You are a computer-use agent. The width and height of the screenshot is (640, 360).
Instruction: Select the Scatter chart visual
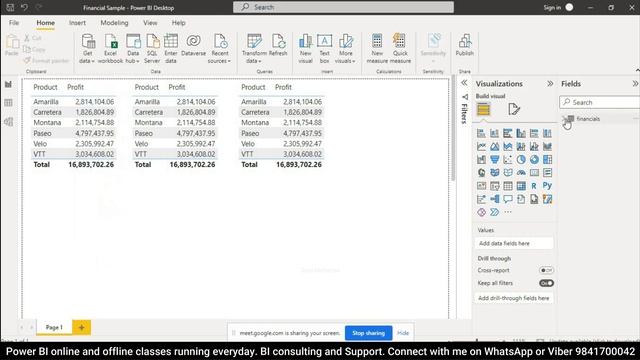tap(508, 160)
